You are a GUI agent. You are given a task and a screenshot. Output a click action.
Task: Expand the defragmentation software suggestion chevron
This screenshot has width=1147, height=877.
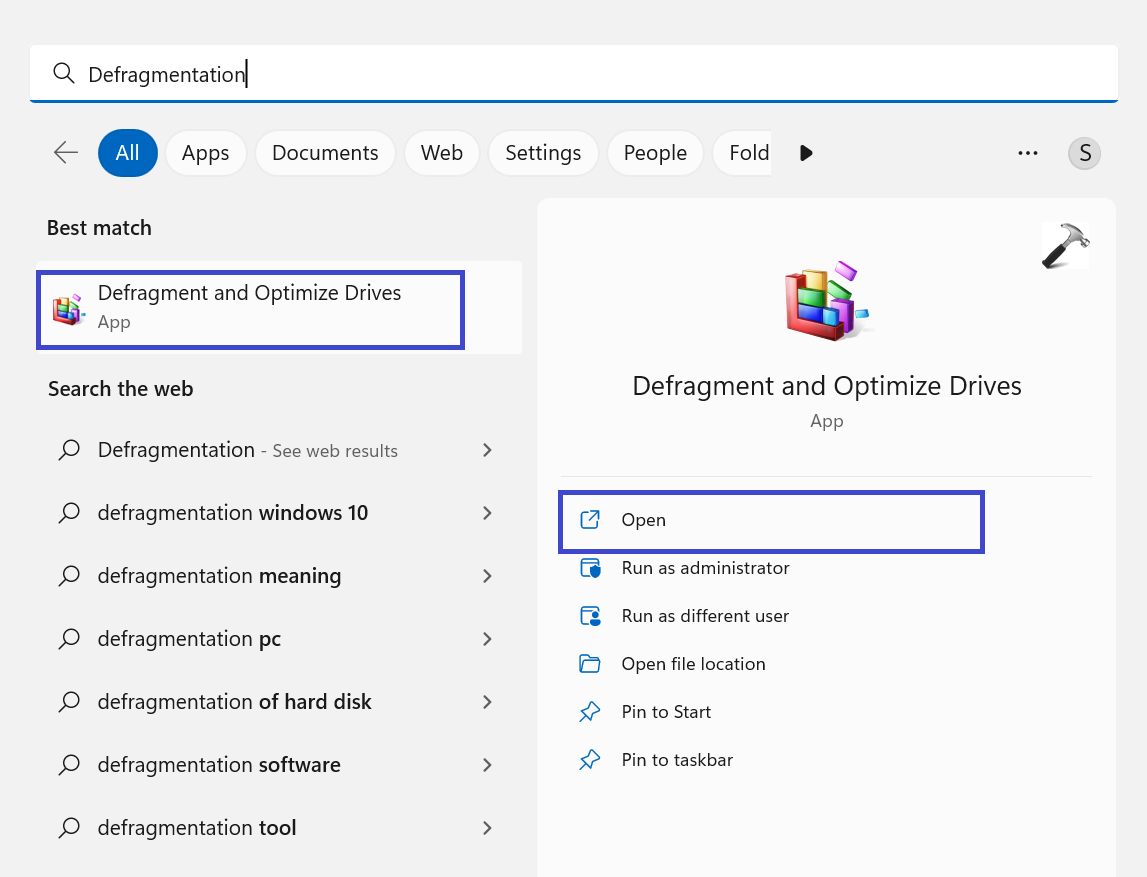487,765
